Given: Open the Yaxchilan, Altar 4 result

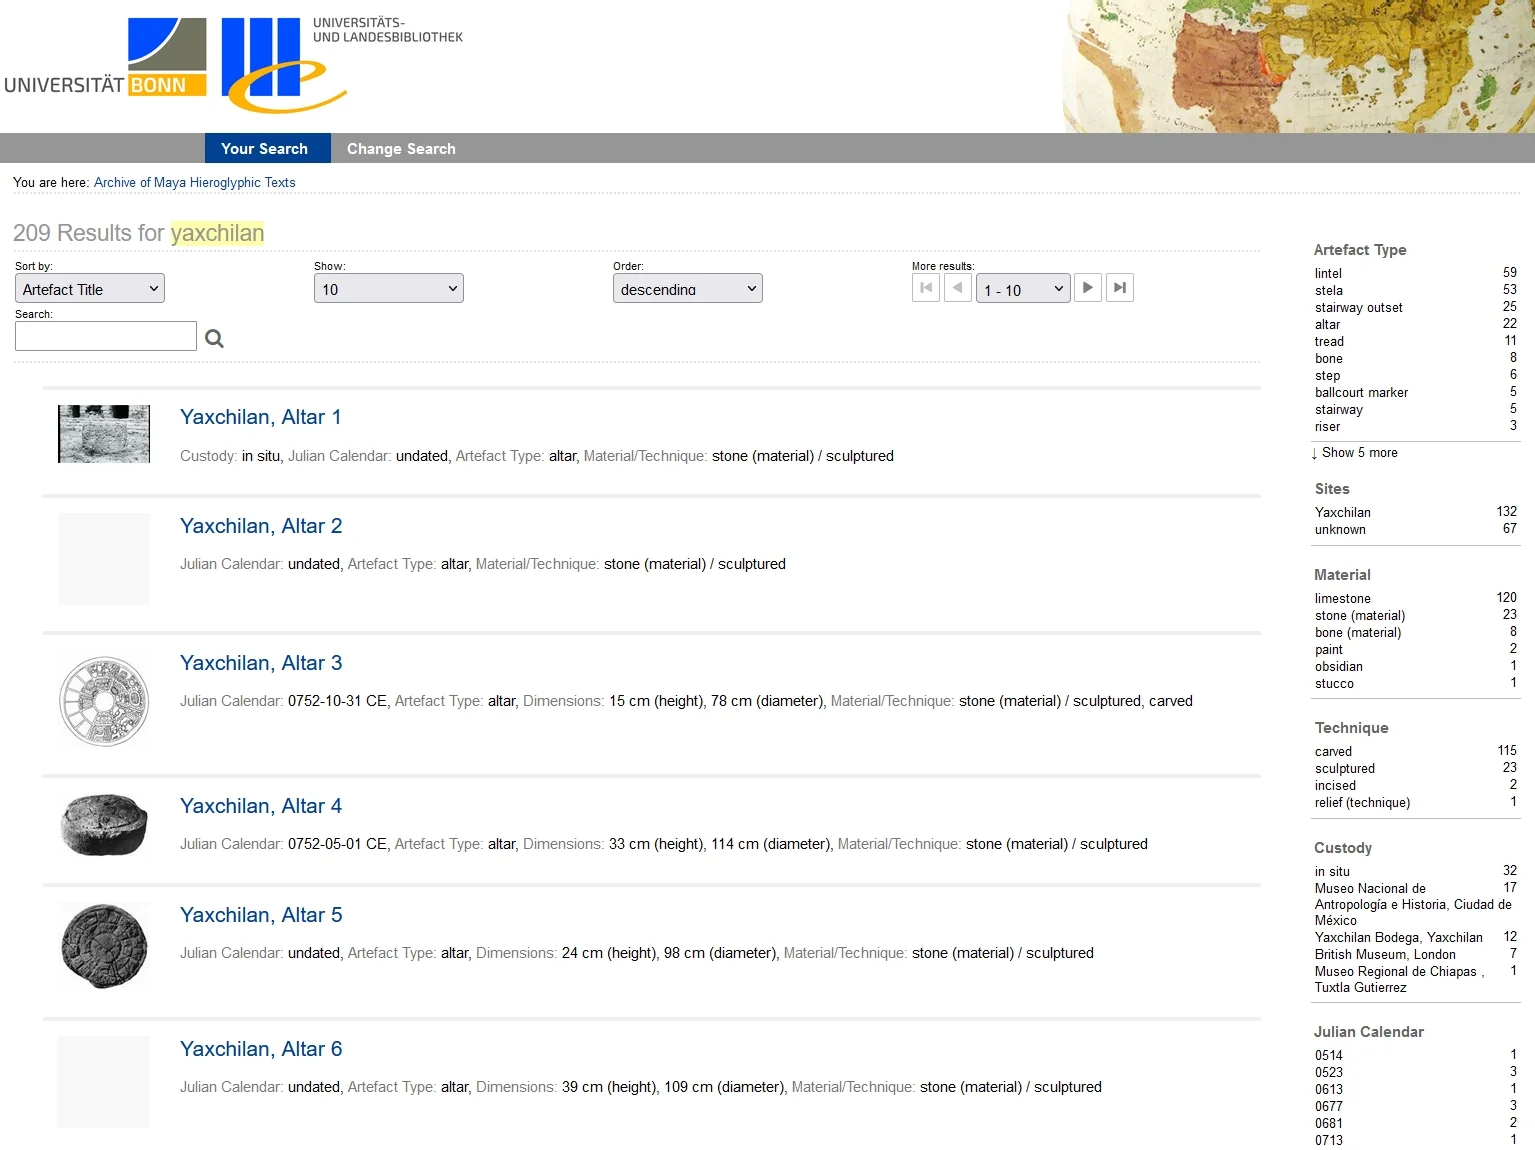Looking at the screenshot, I should pyautogui.click(x=261, y=806).
